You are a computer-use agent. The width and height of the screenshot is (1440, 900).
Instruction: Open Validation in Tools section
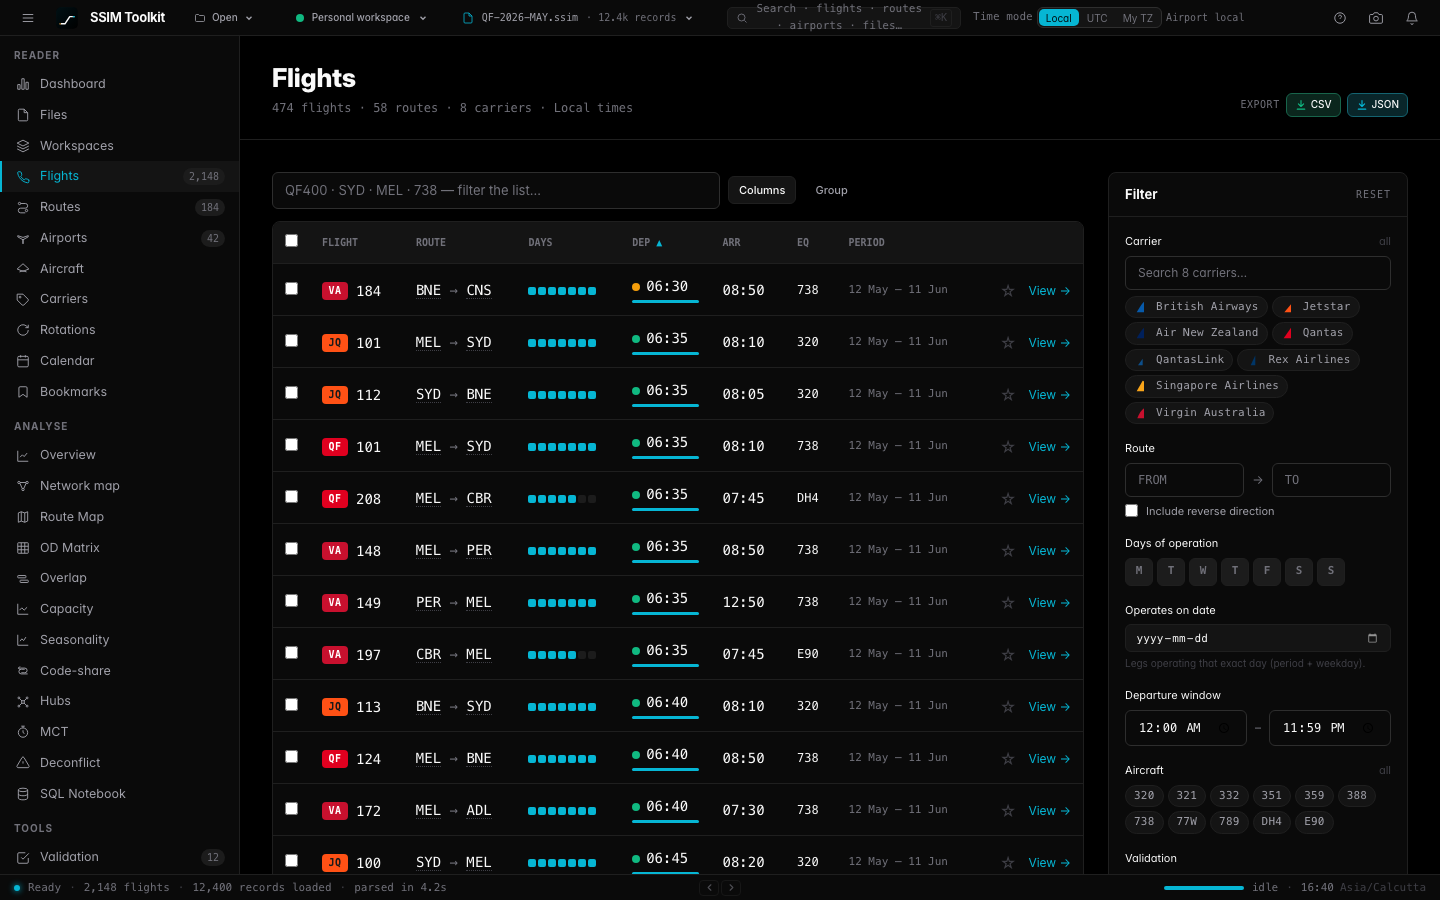119,857
